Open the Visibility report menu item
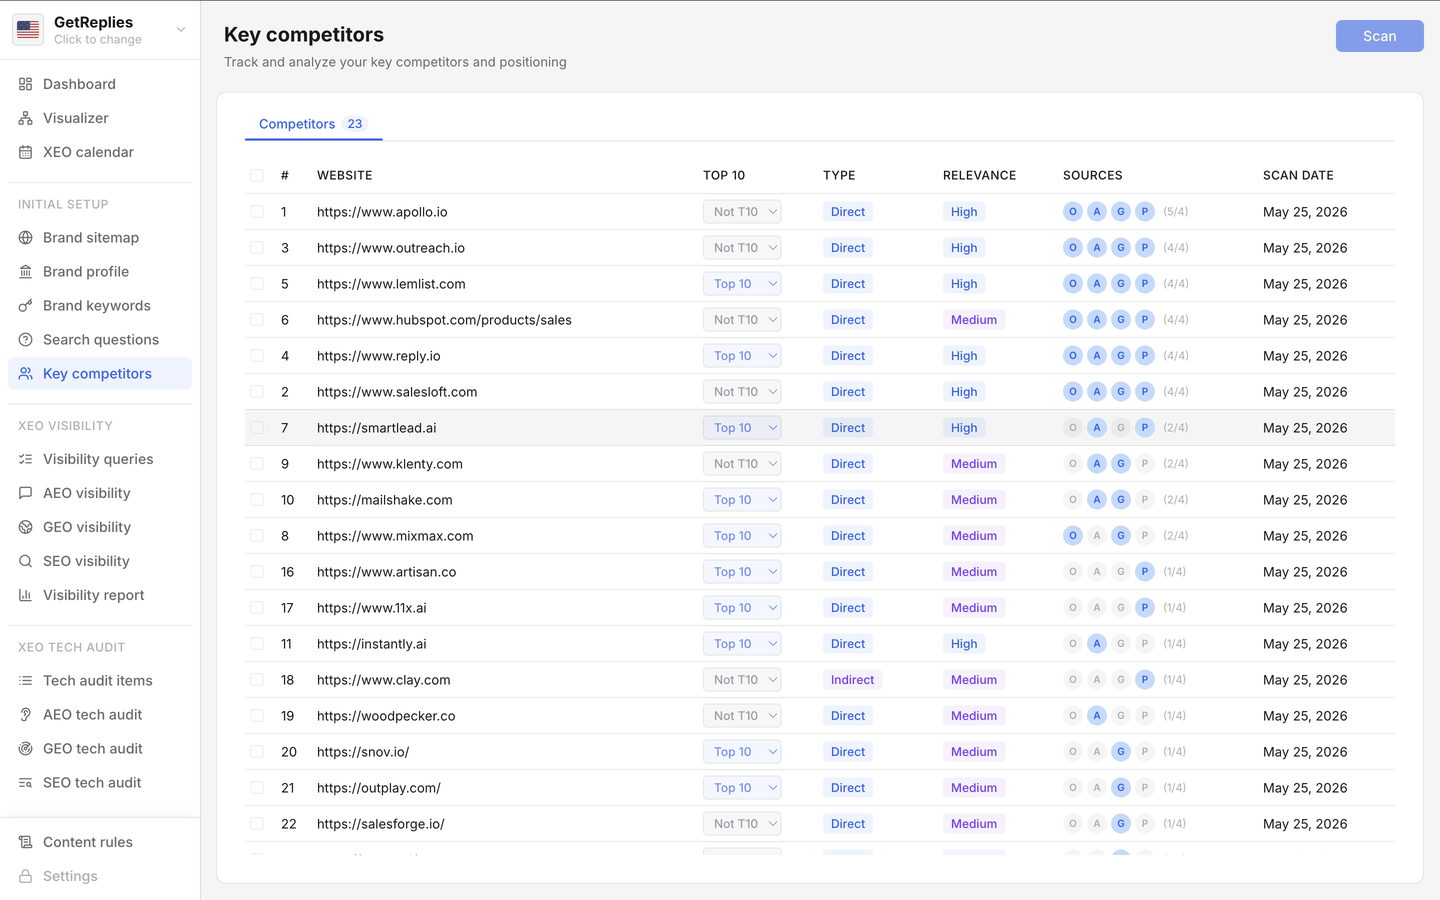The width and height of the screenshot is (1440, 900). click(100, 595)
